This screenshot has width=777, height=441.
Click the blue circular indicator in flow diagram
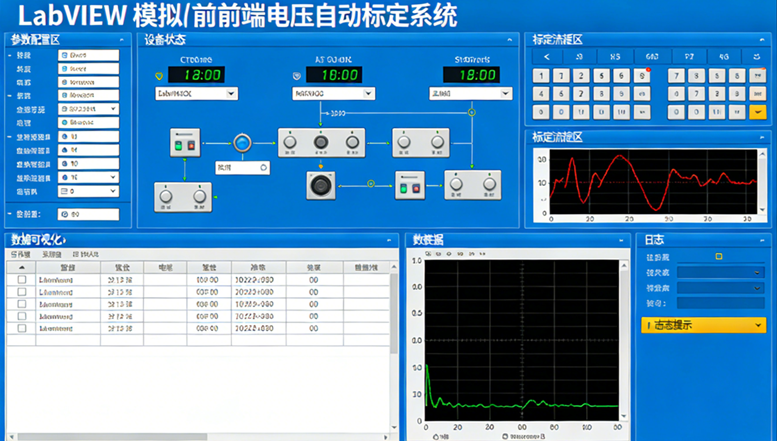point(244,143)
